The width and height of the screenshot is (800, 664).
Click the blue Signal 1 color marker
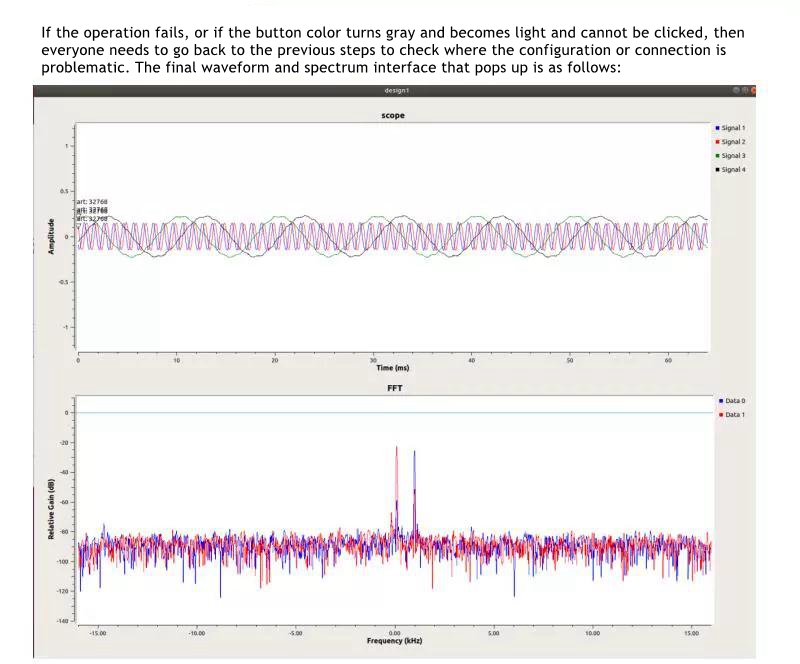[717, 128]
